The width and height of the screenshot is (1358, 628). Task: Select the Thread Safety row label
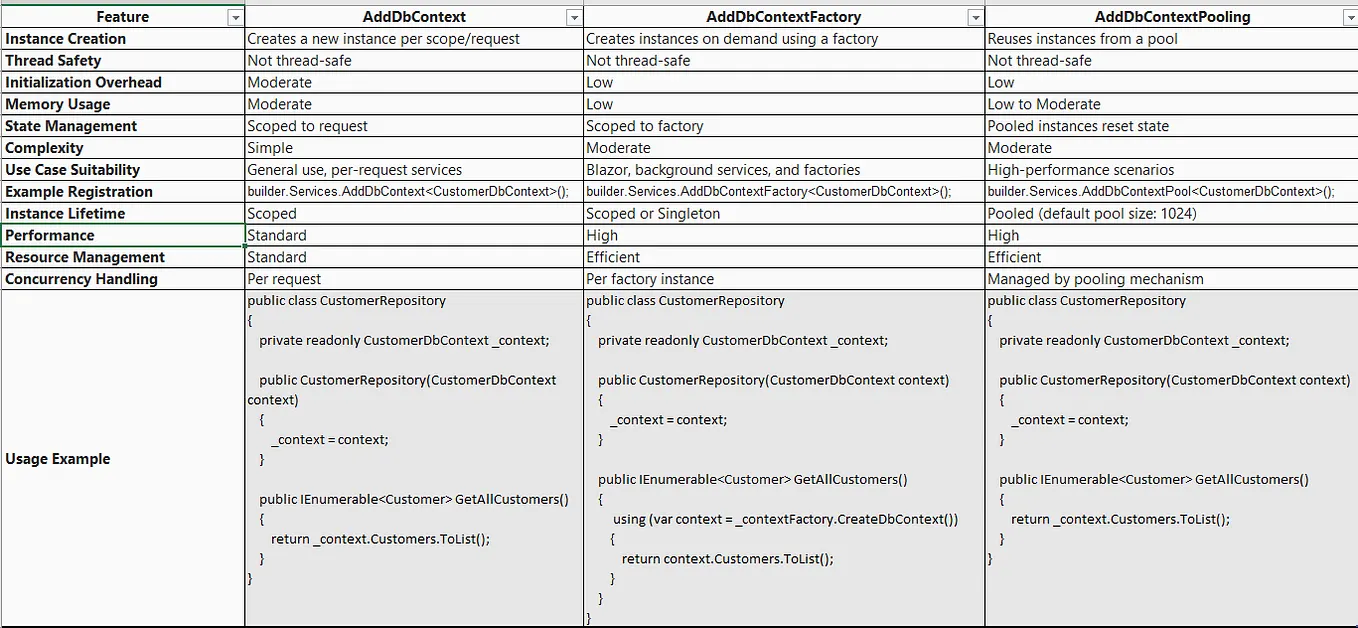[52, 60]
